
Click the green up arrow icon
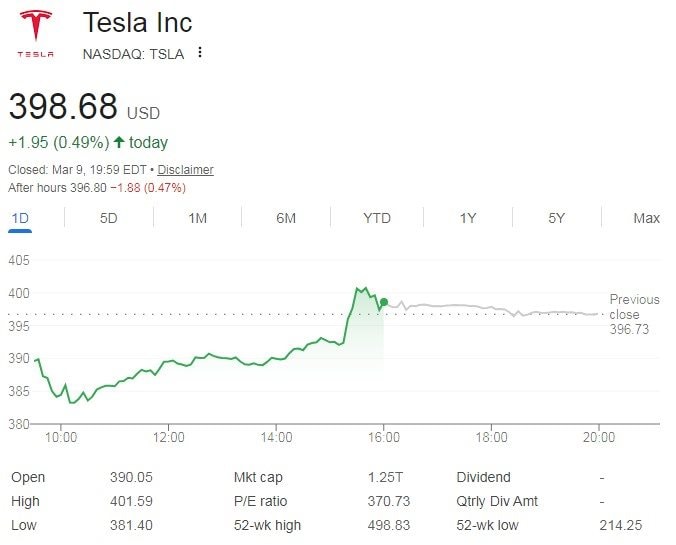[x=120, y=142]
